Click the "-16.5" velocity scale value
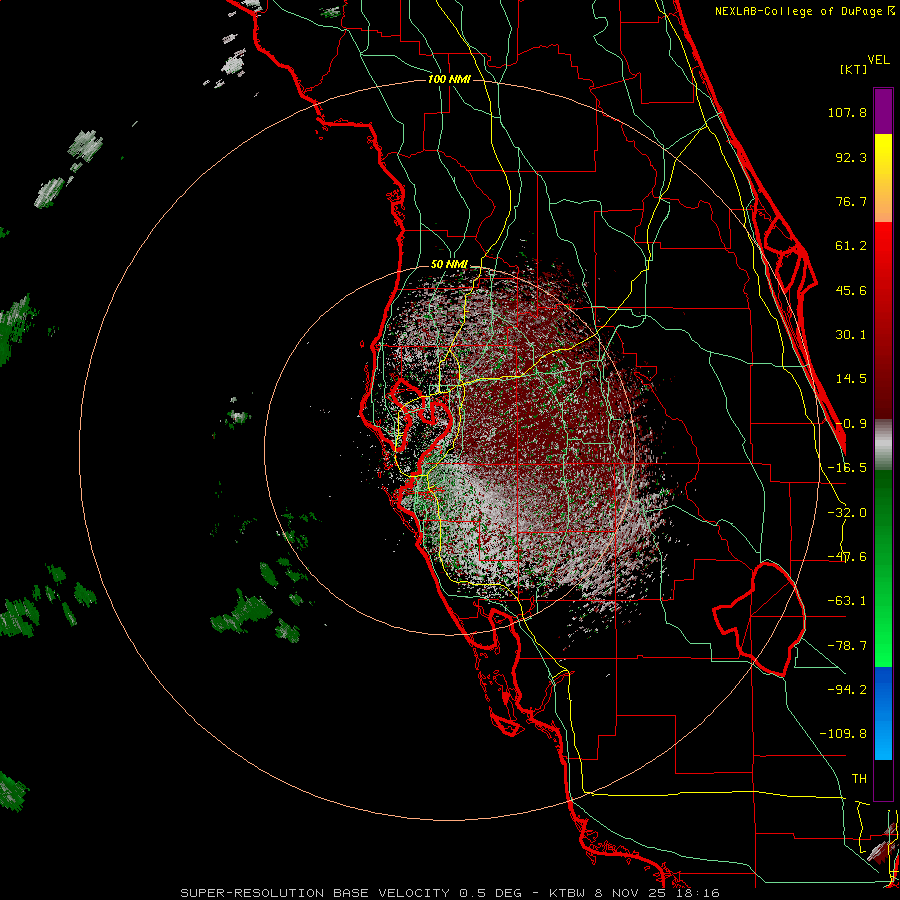This screenshot has height=900, width=900. click(x=847, y=468)
